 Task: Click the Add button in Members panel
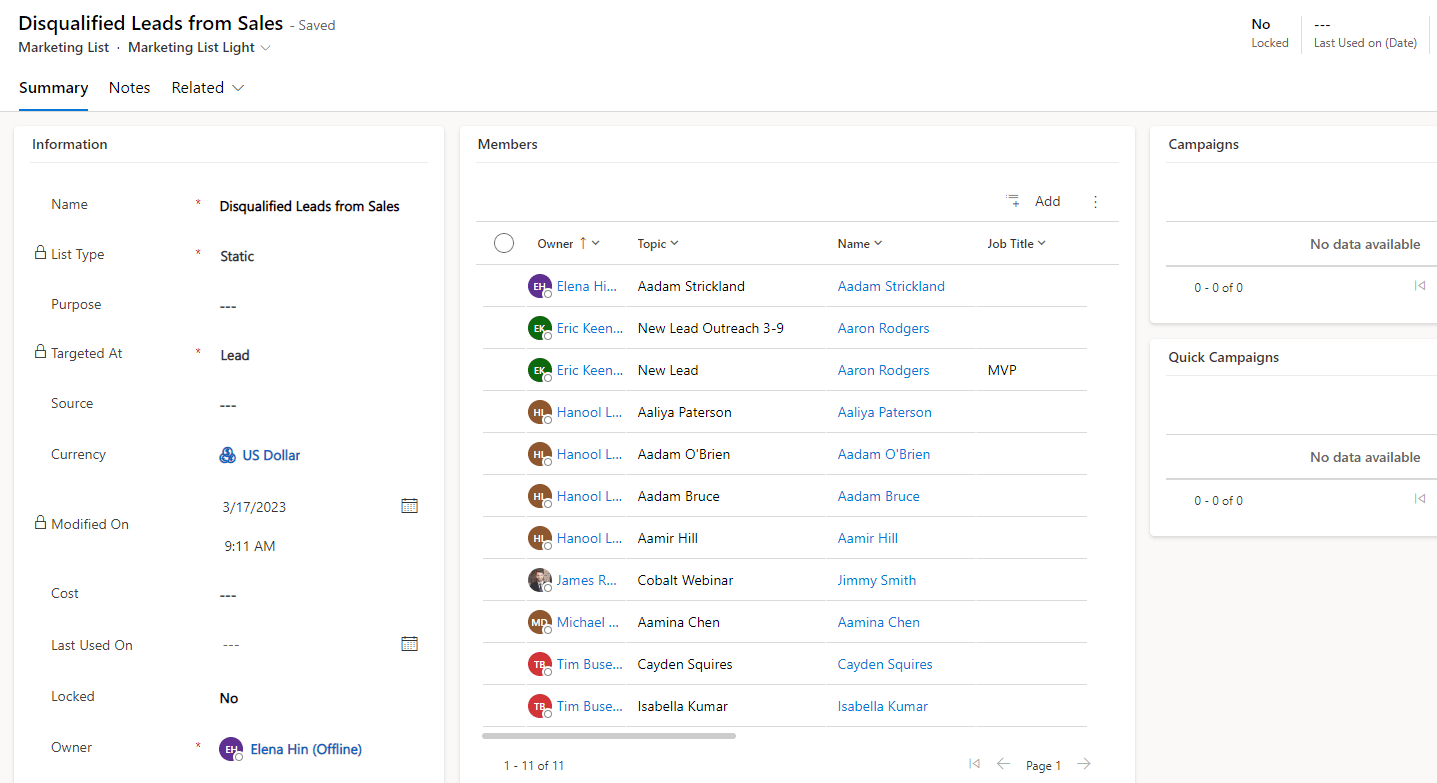click(x=1047, y=201)
